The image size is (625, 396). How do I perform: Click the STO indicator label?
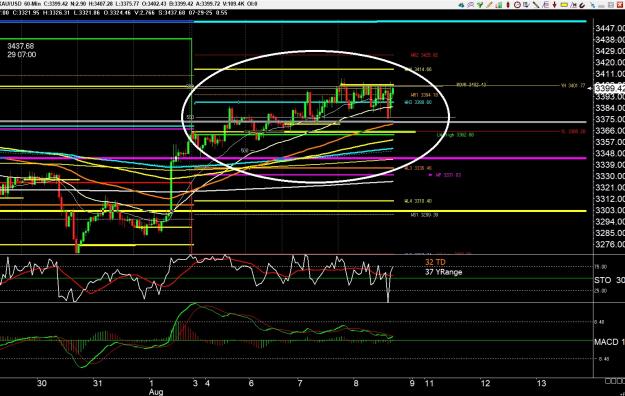pos(602,280)
